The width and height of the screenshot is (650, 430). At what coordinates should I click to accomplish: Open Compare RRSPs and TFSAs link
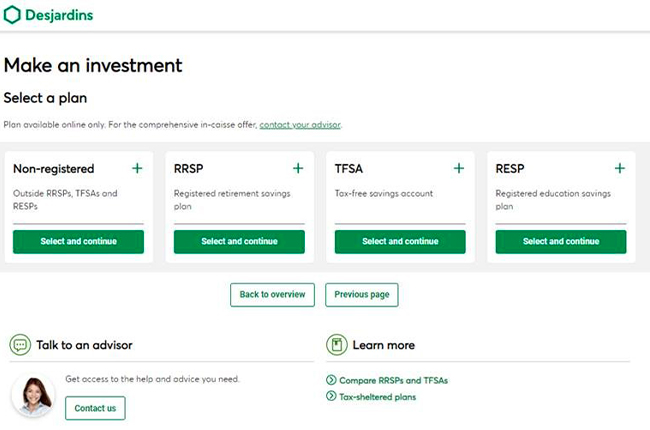click(393, 380)
